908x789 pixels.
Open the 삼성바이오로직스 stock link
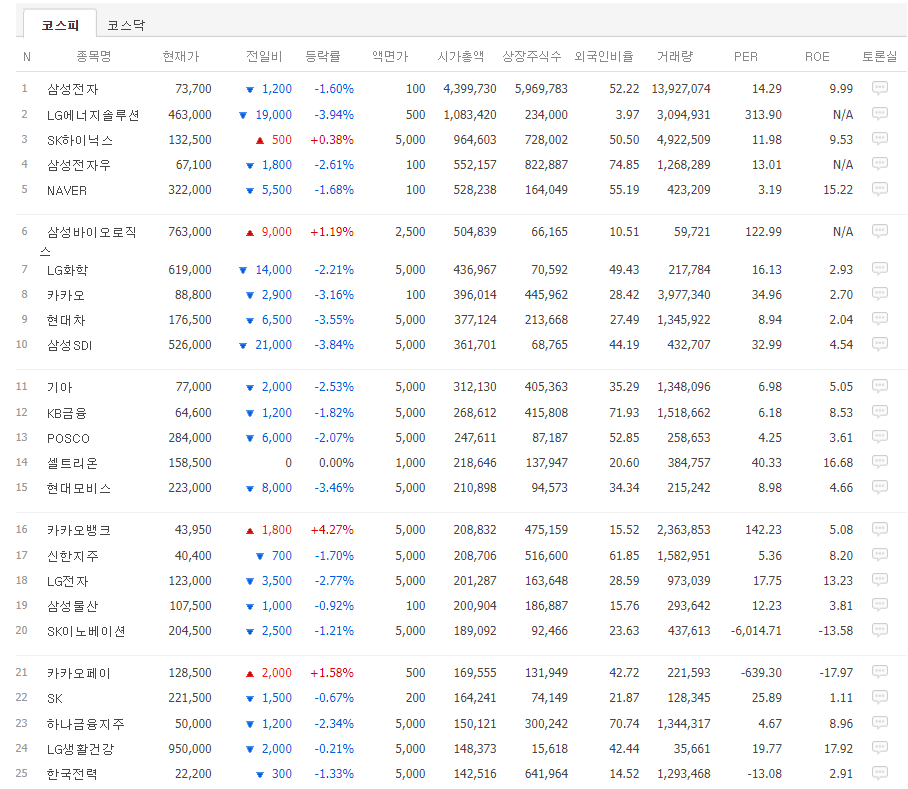pos(88,241)
